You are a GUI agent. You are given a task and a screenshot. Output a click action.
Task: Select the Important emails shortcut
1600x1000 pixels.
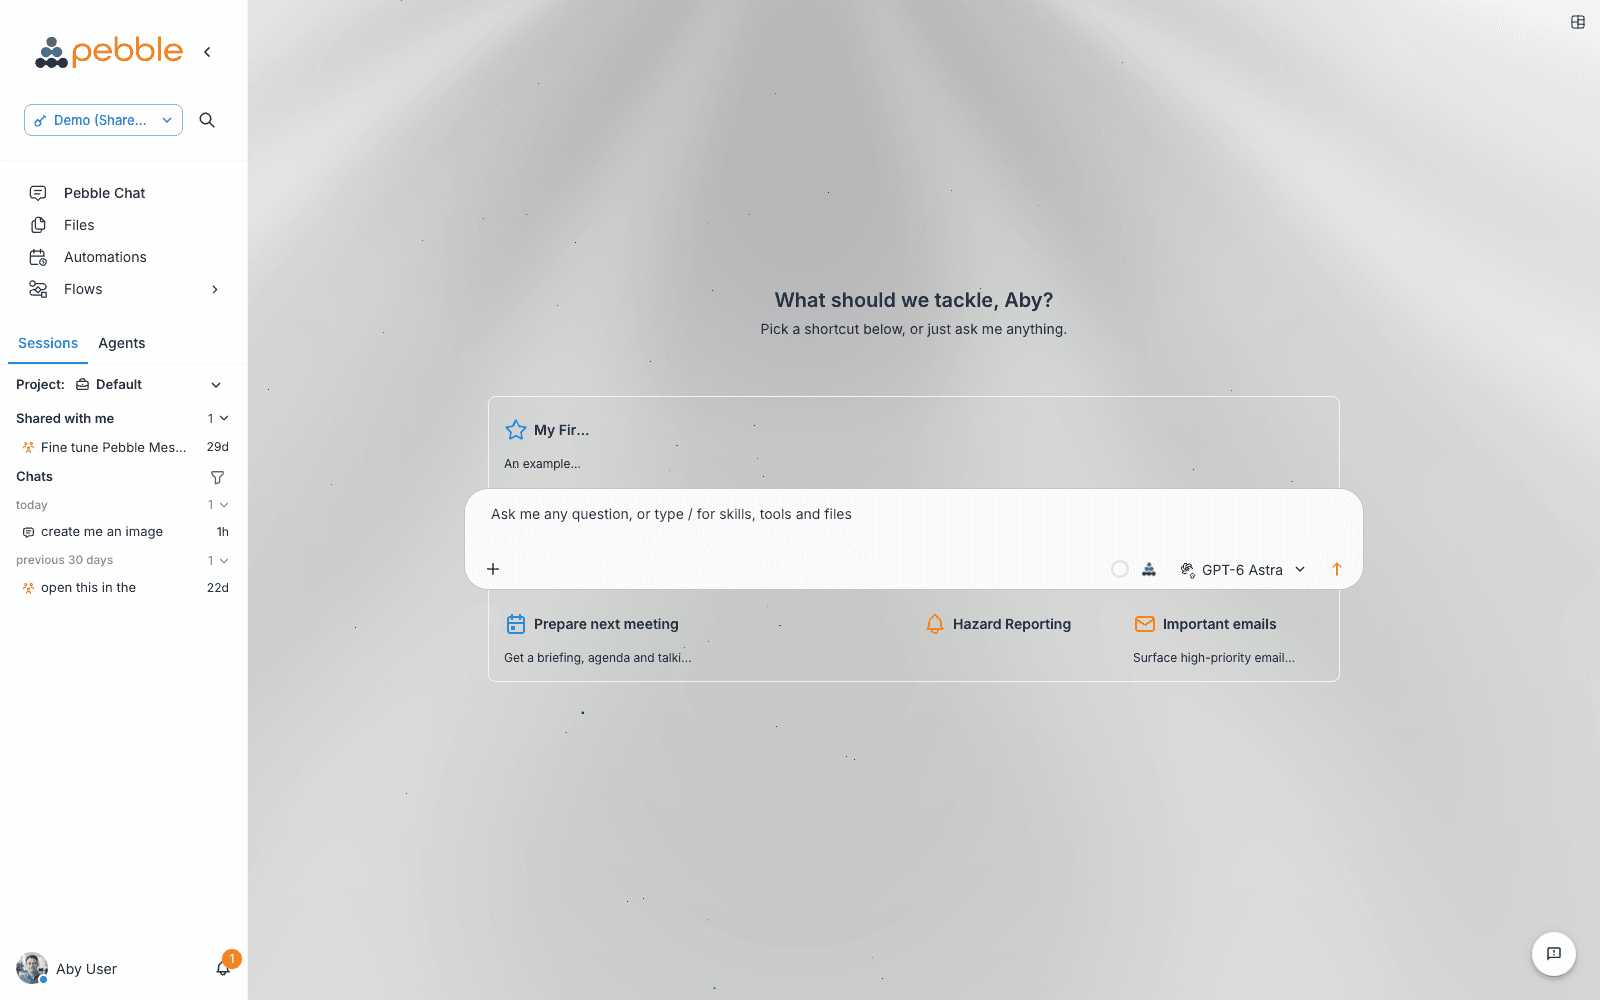click(1214, 639)
